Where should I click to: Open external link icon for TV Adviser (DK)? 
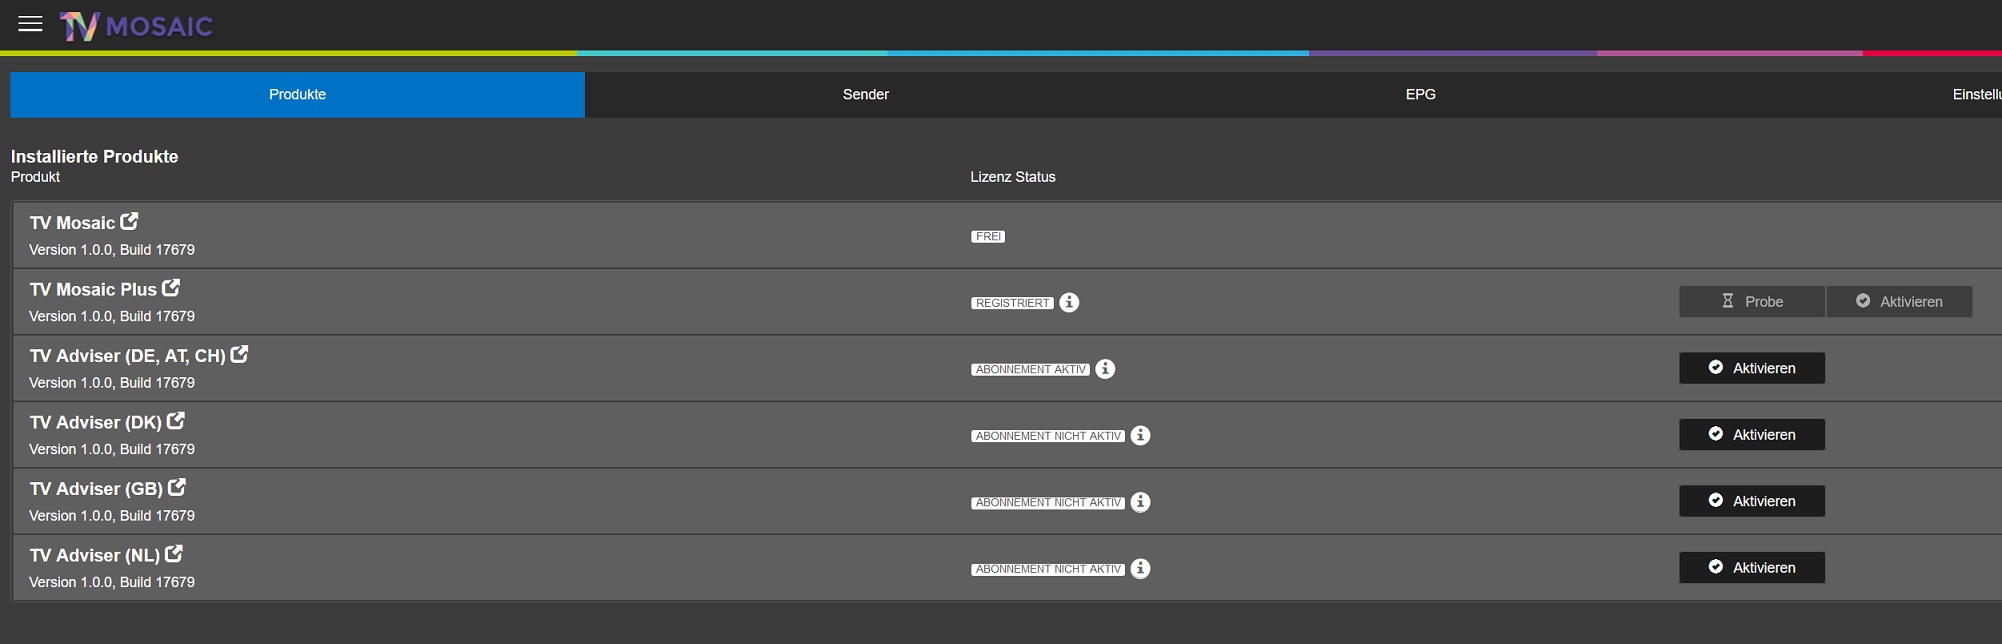[x=175, y=420]
